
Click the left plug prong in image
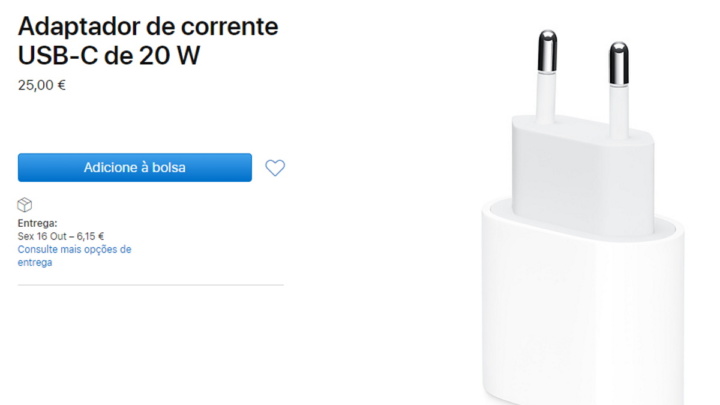coord(547,76)
